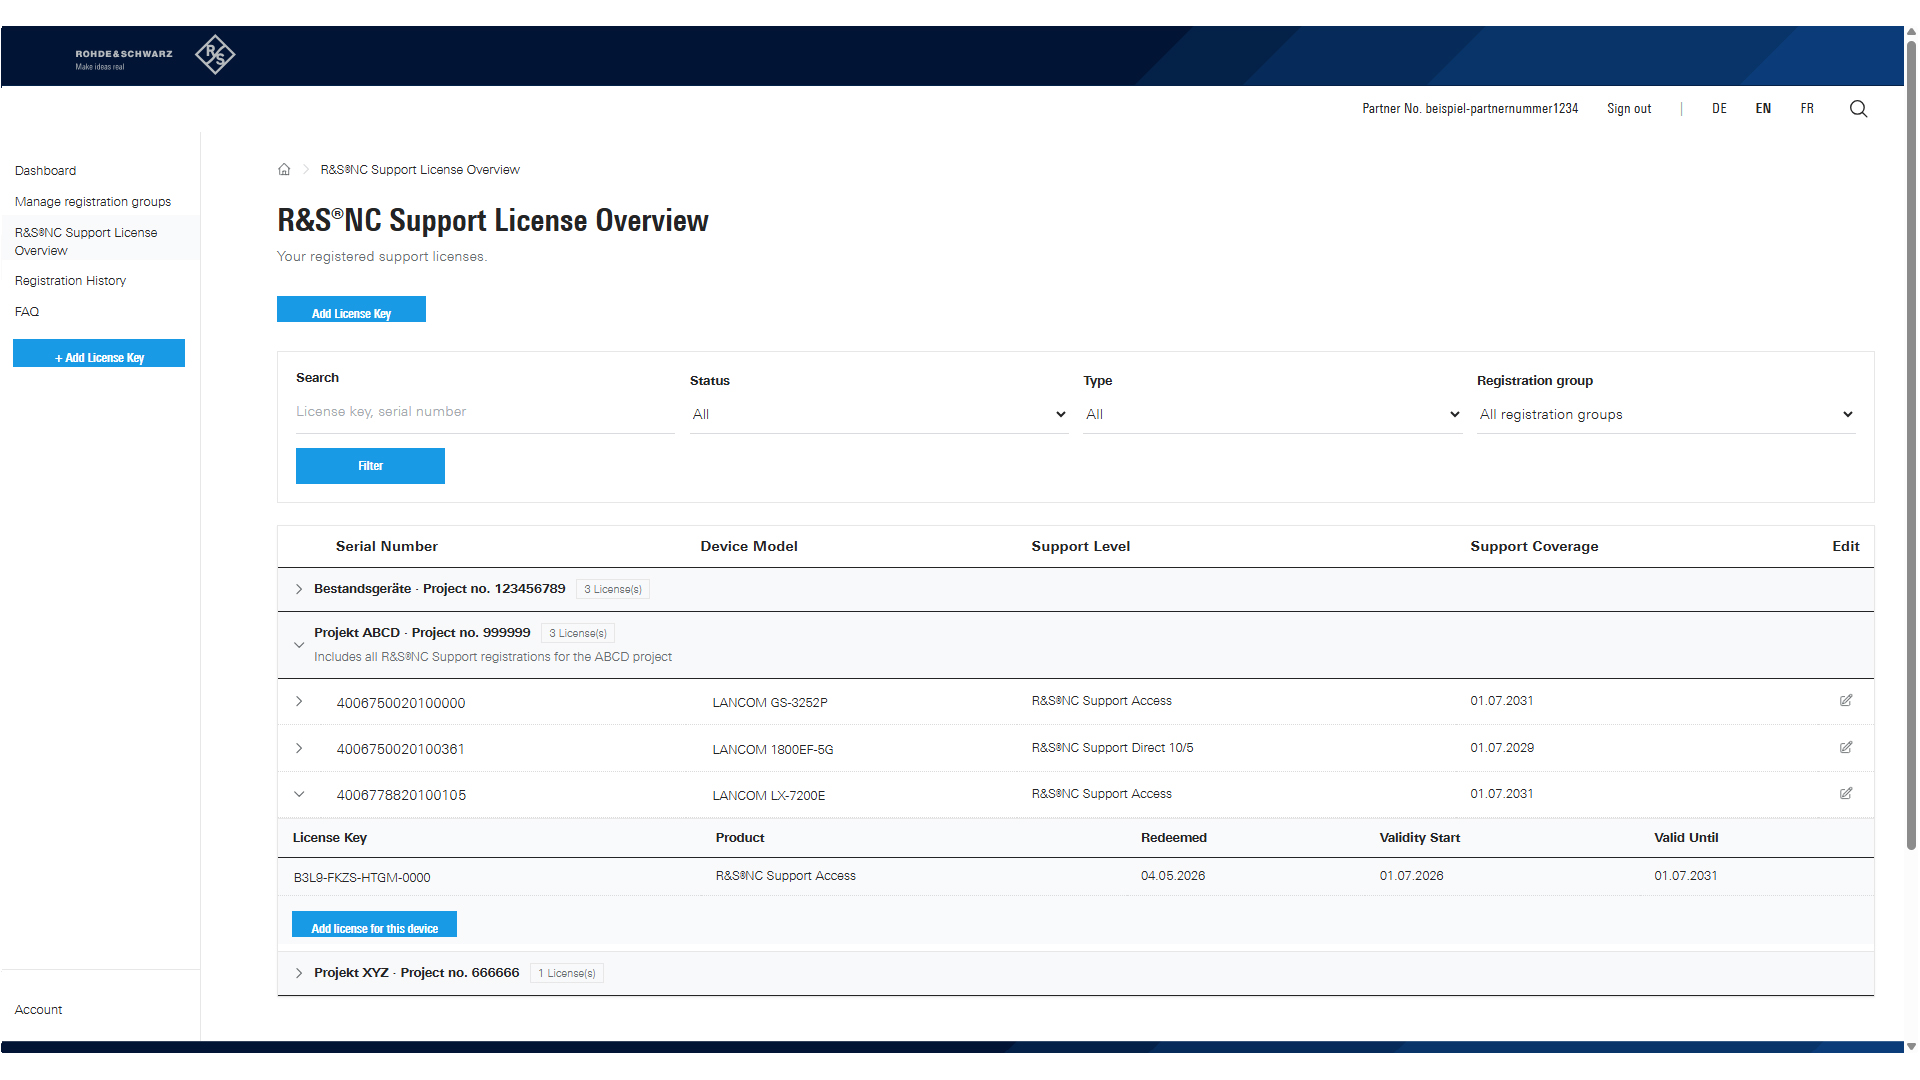Click support coverage date 01.07.2029
The height and width of the screenshot is (1080, 1920).
coord(1502,748)
